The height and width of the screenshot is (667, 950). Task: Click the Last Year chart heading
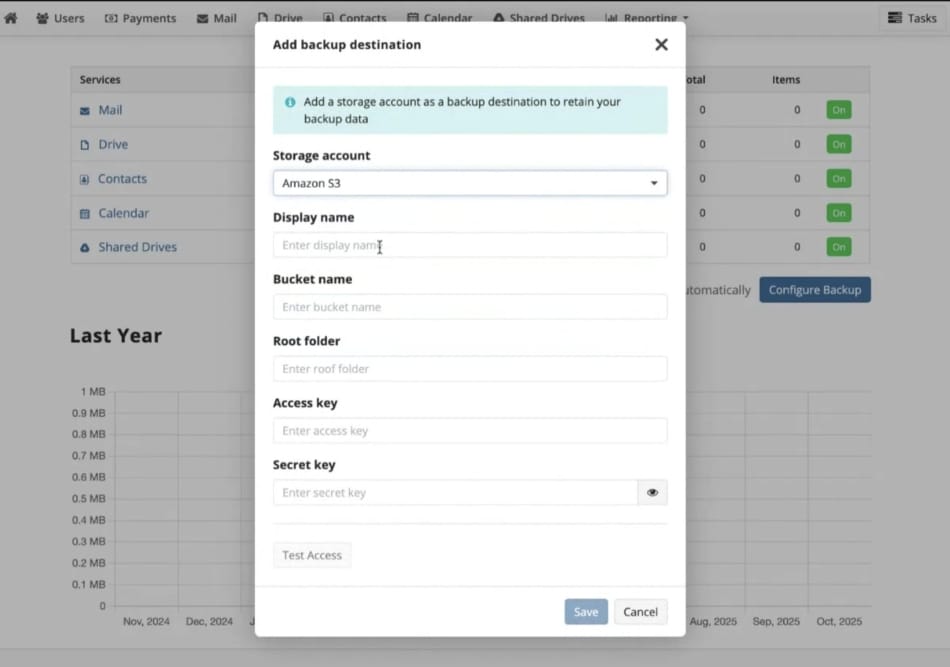[x=116, y=336]
